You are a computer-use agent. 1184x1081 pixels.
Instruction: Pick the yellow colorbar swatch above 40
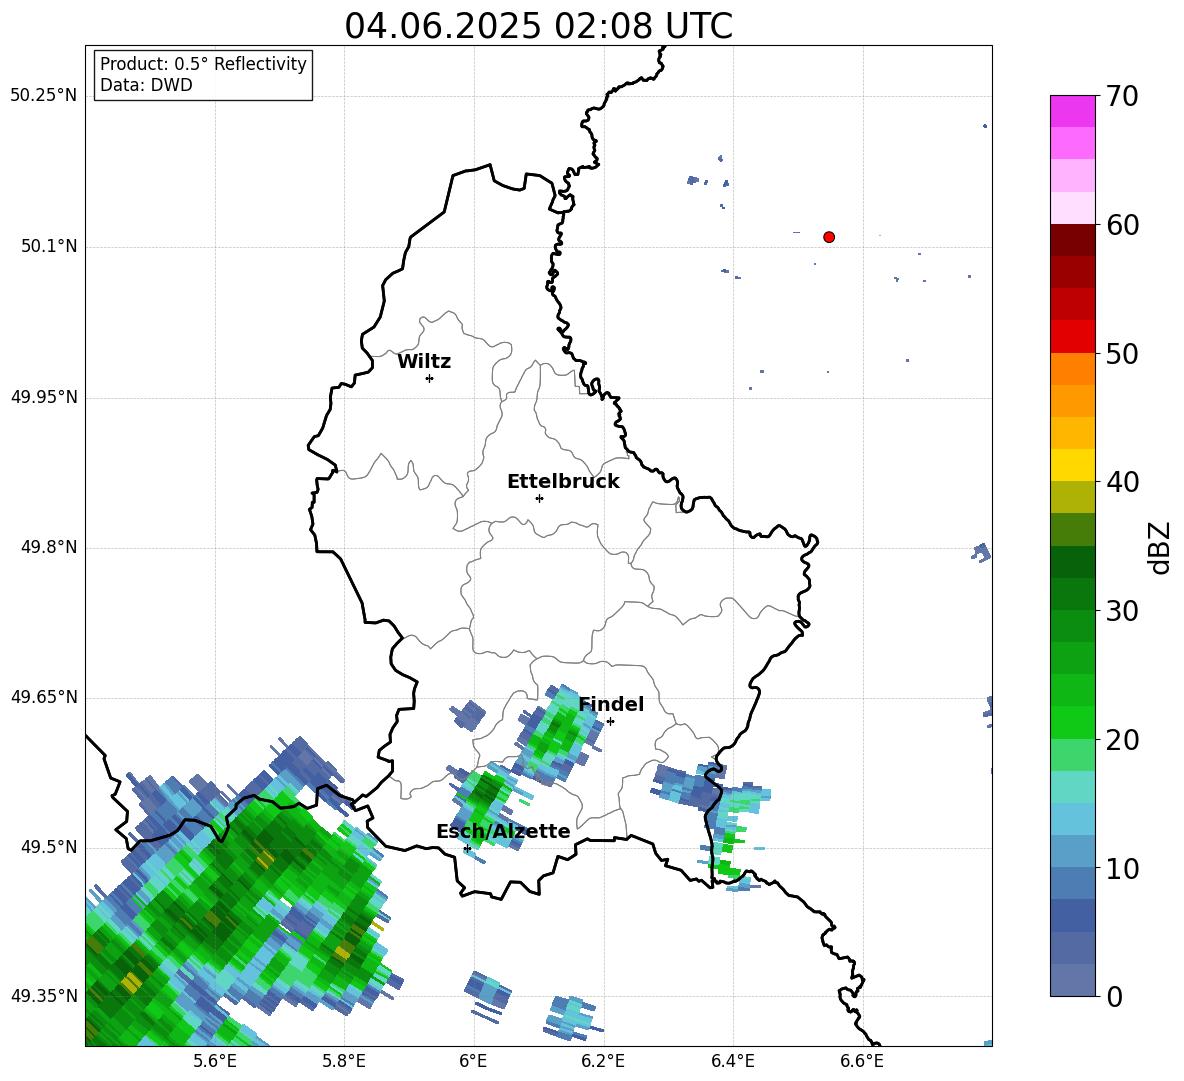point(1072,465)
